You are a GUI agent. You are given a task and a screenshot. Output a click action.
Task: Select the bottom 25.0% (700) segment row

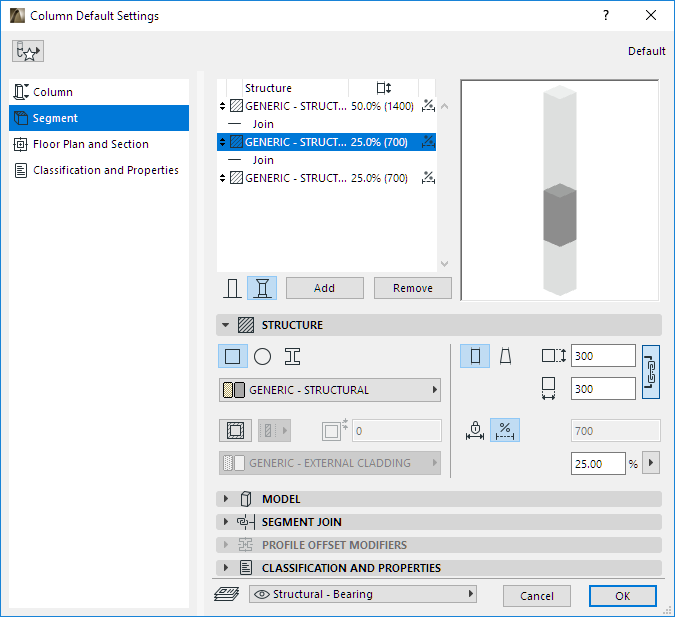pos(326,178)
